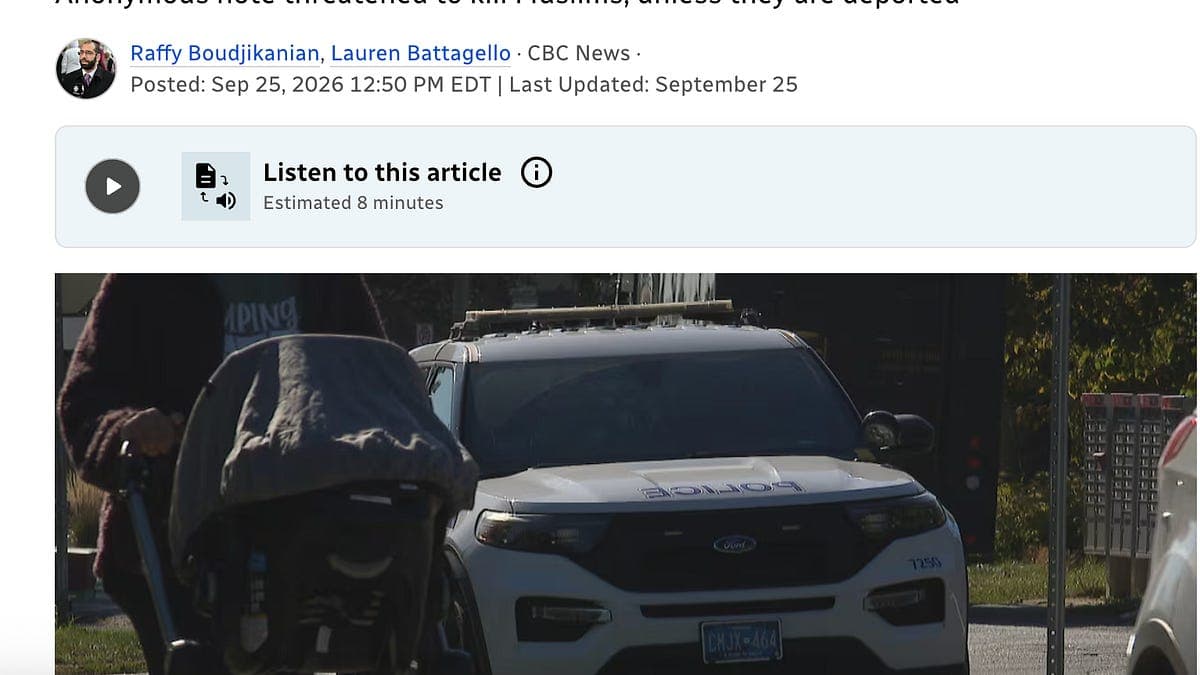Screen dimensions: 1200x675
Task: Click the text-to-speech document icon
Action: point(216,186)
